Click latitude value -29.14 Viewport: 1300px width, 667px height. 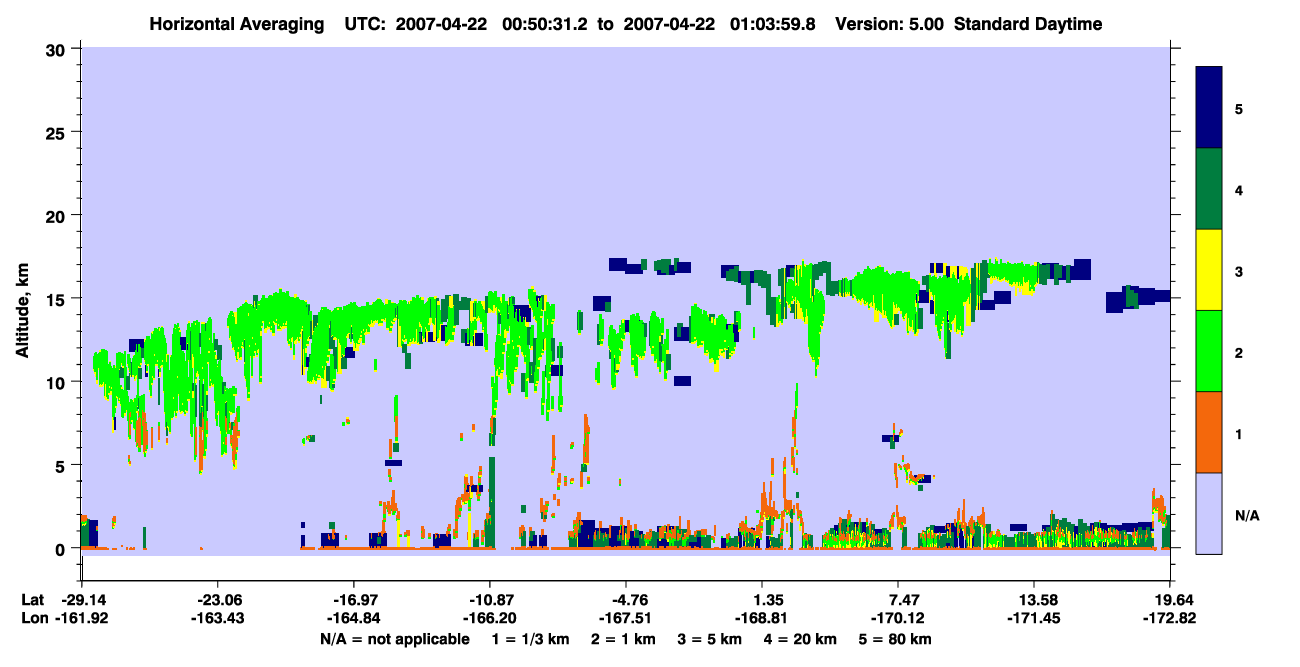(x=83, y=600)
